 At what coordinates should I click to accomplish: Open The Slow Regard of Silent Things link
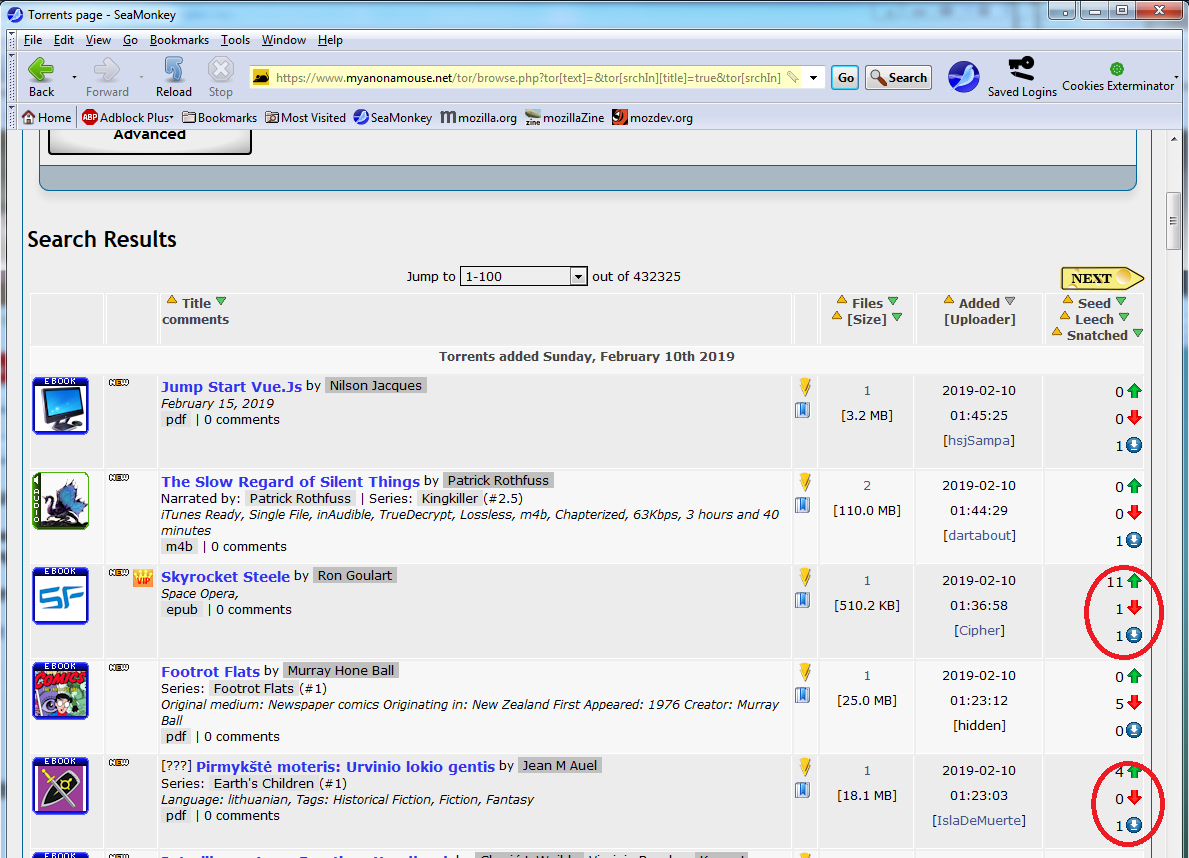(x=290, y=482)
